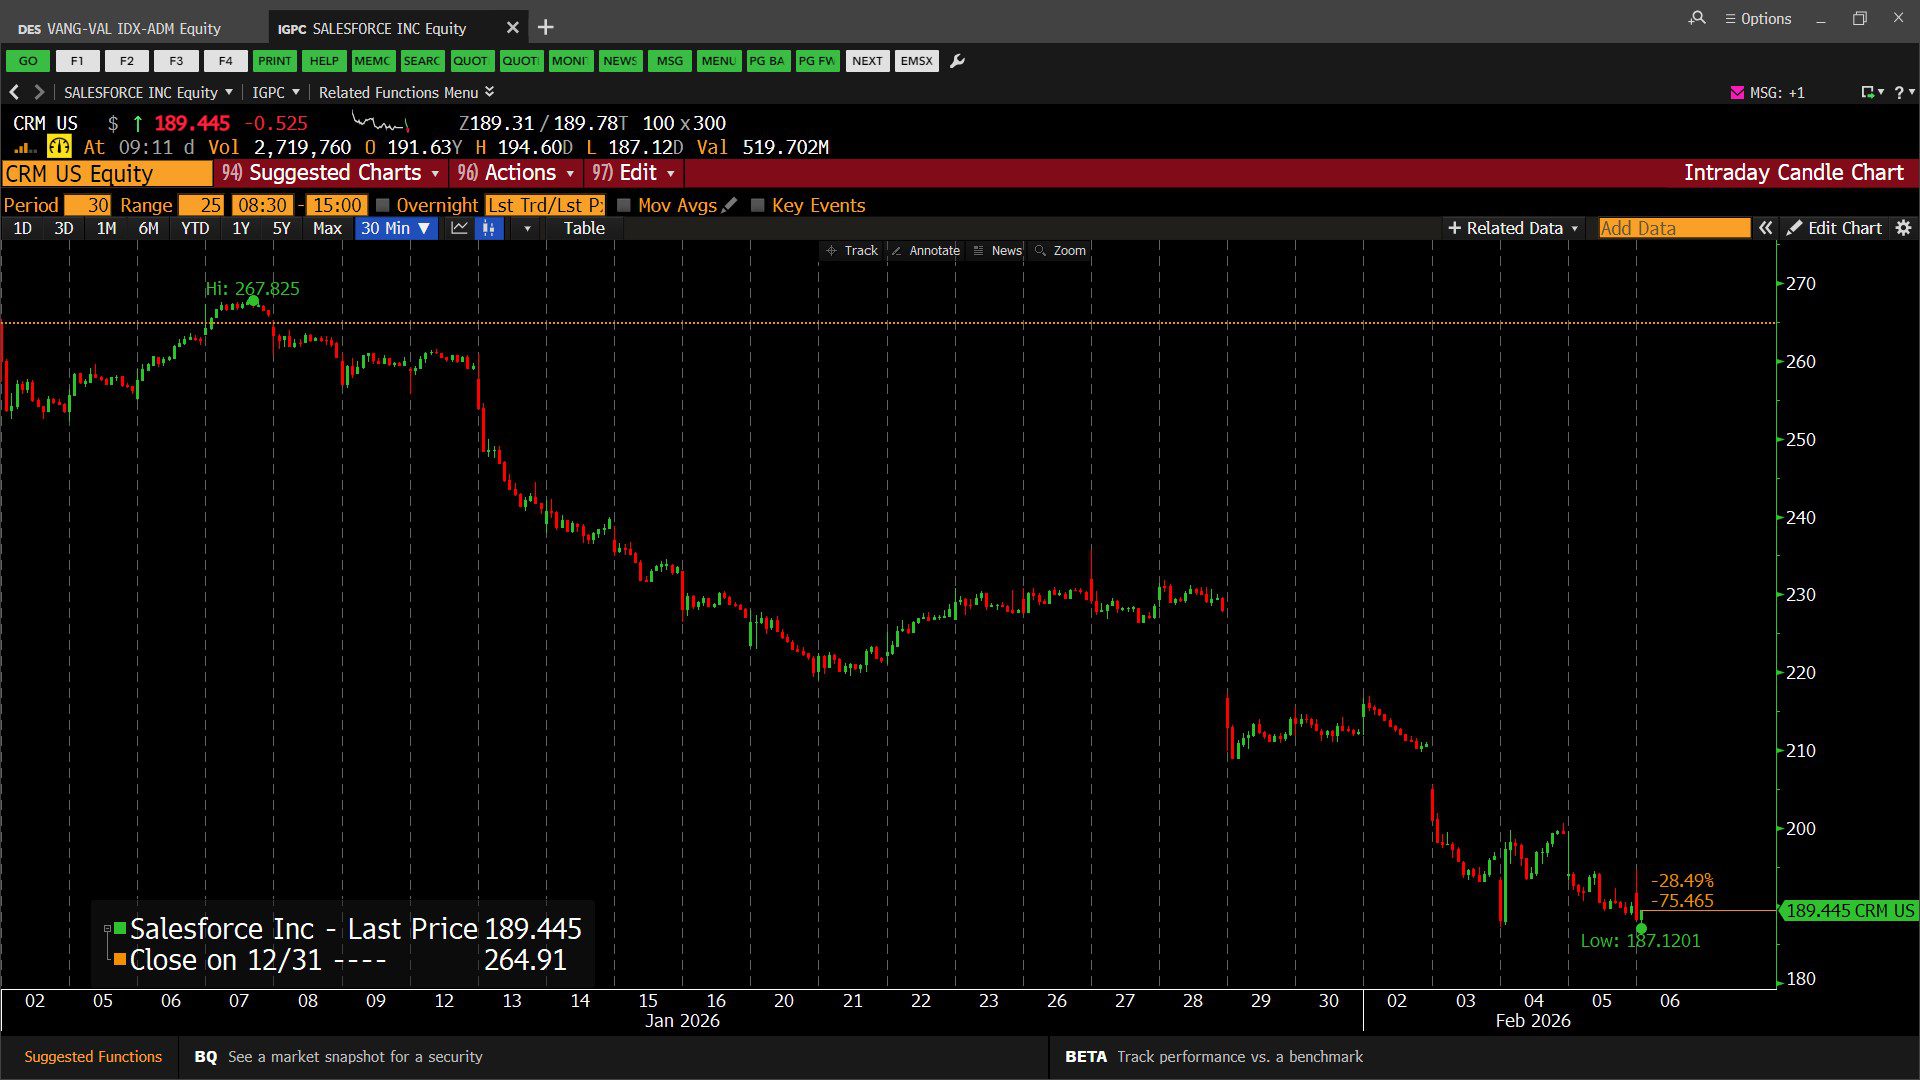Open the question mark help icon

click(x=1899, y=92)
